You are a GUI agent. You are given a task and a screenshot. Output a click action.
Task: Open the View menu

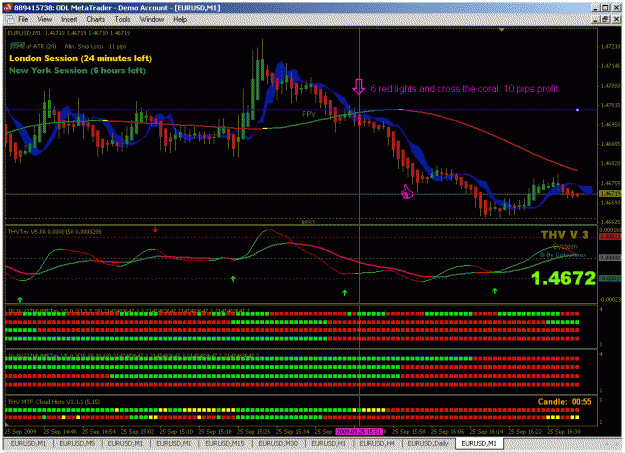pyautogui.click(x=44, y=19)
